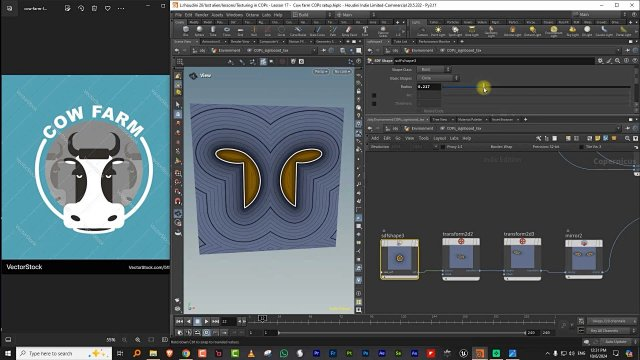Jump to first frame on timeline
Viewport: 640px width, 360px height.
coord(179,322)
